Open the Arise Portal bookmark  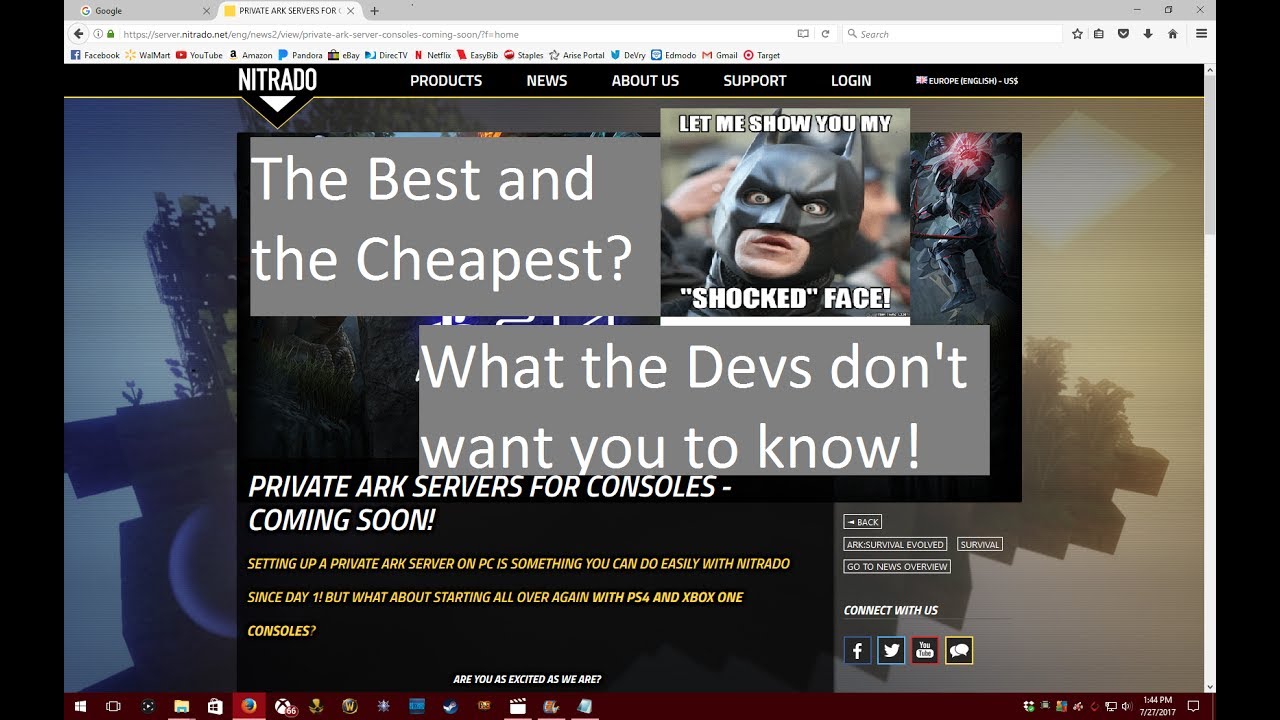[x=577, y=55]
